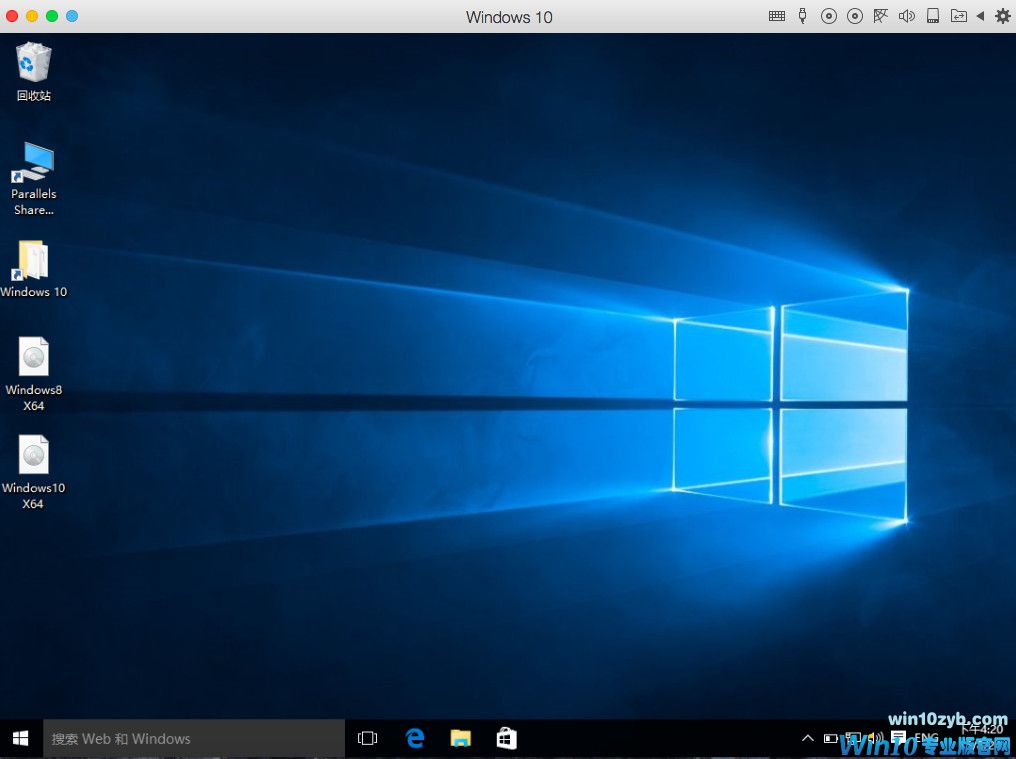
Task: Select the Recycle Bin desktop icon
Action: (x=33, y=71)
